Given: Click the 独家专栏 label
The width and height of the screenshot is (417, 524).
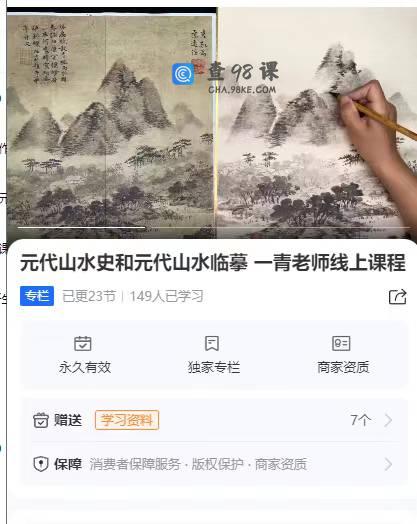Looking at the screenshot, I should 214,367.
